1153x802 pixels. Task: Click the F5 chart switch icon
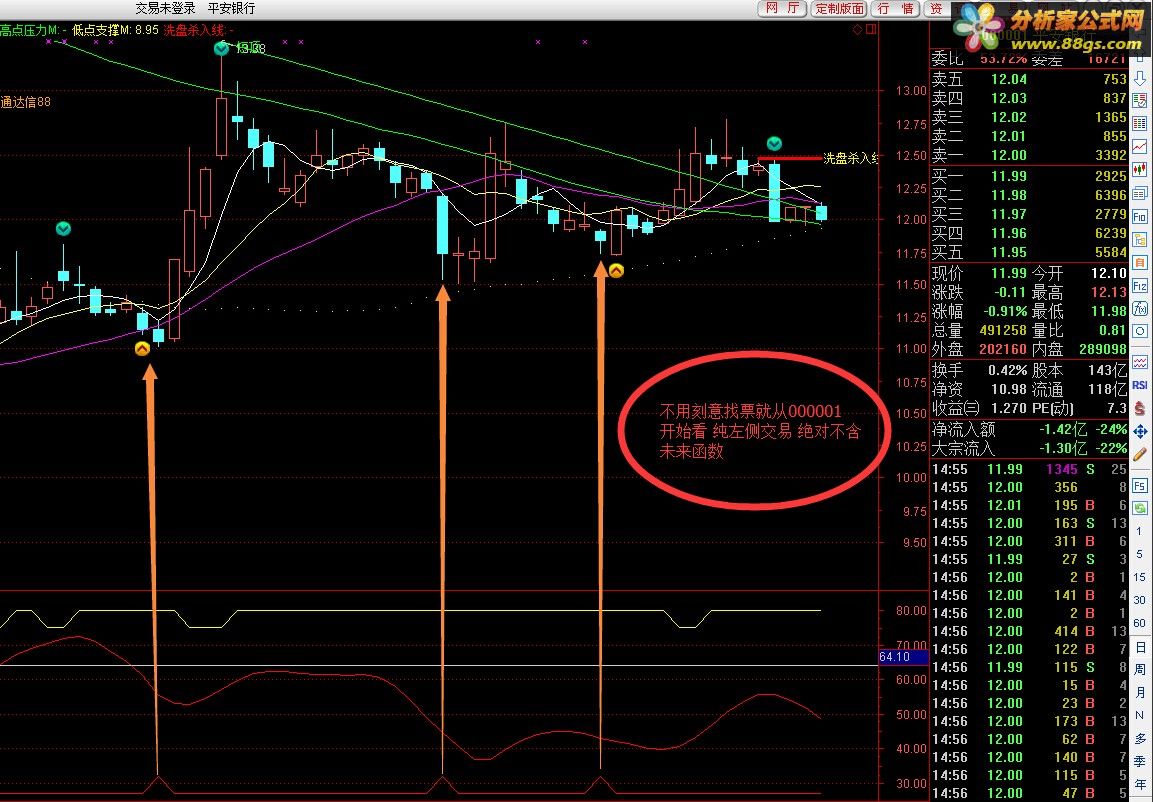click(1140, 486)
